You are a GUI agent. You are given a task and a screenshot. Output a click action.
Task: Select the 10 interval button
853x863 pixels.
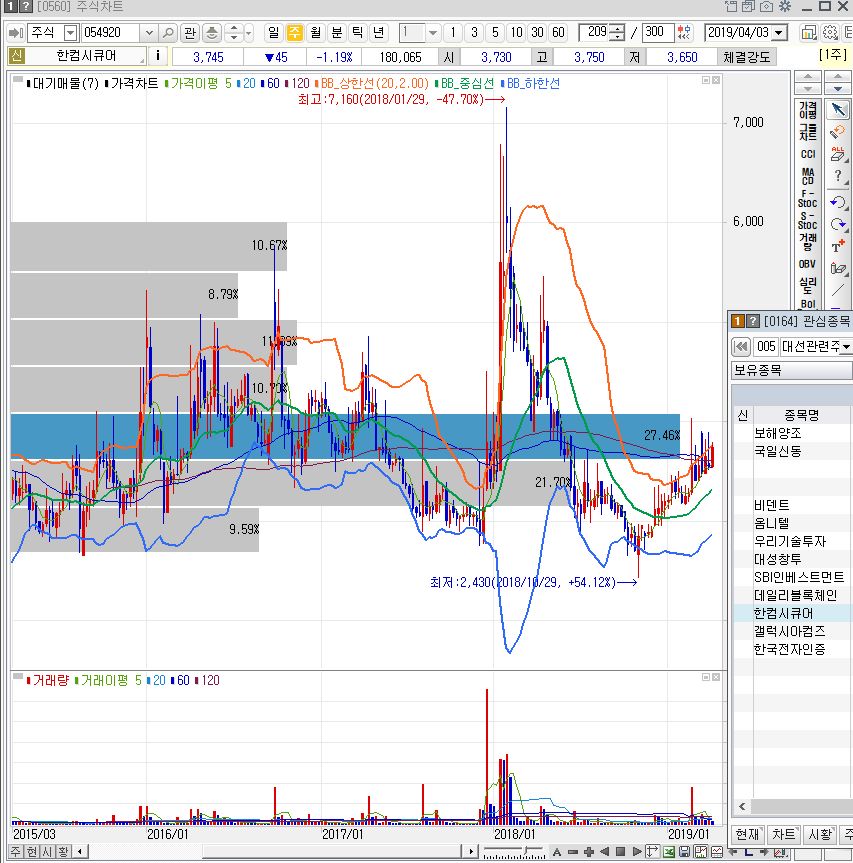[516, 33]
